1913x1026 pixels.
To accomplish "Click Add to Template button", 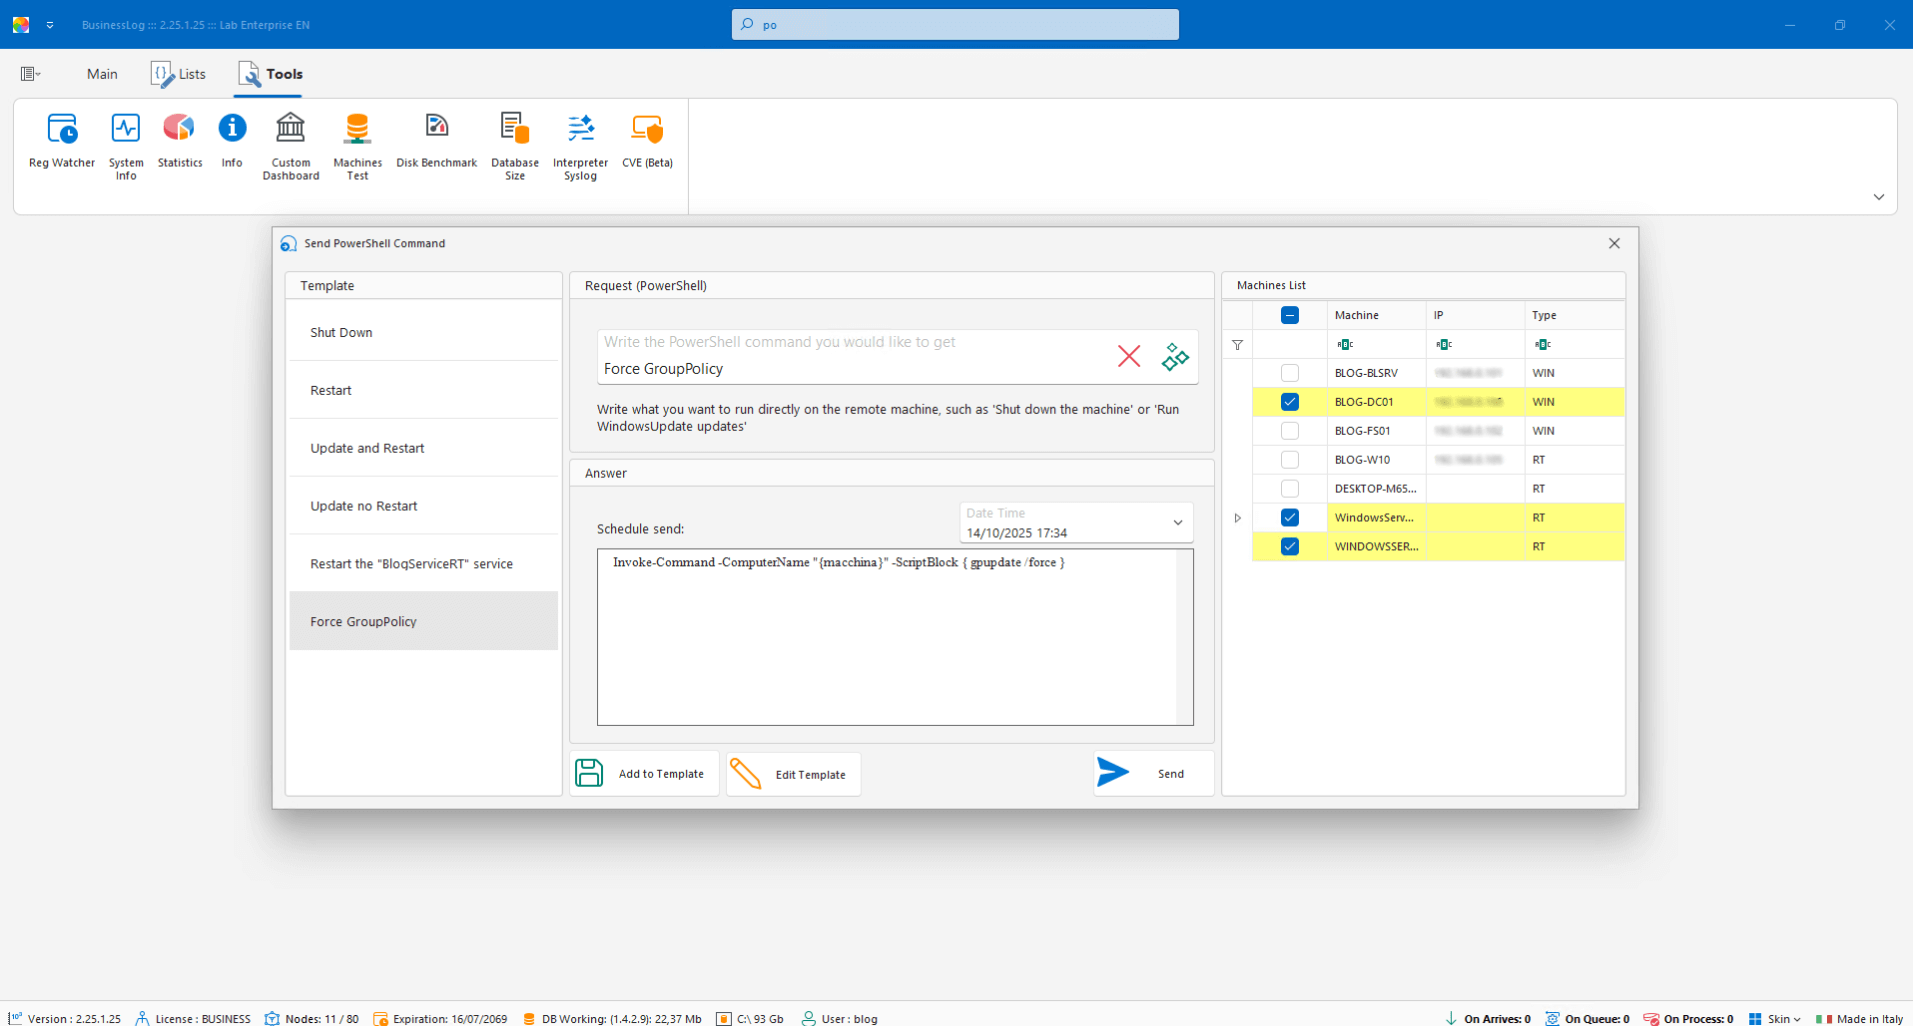I will 644,773.
